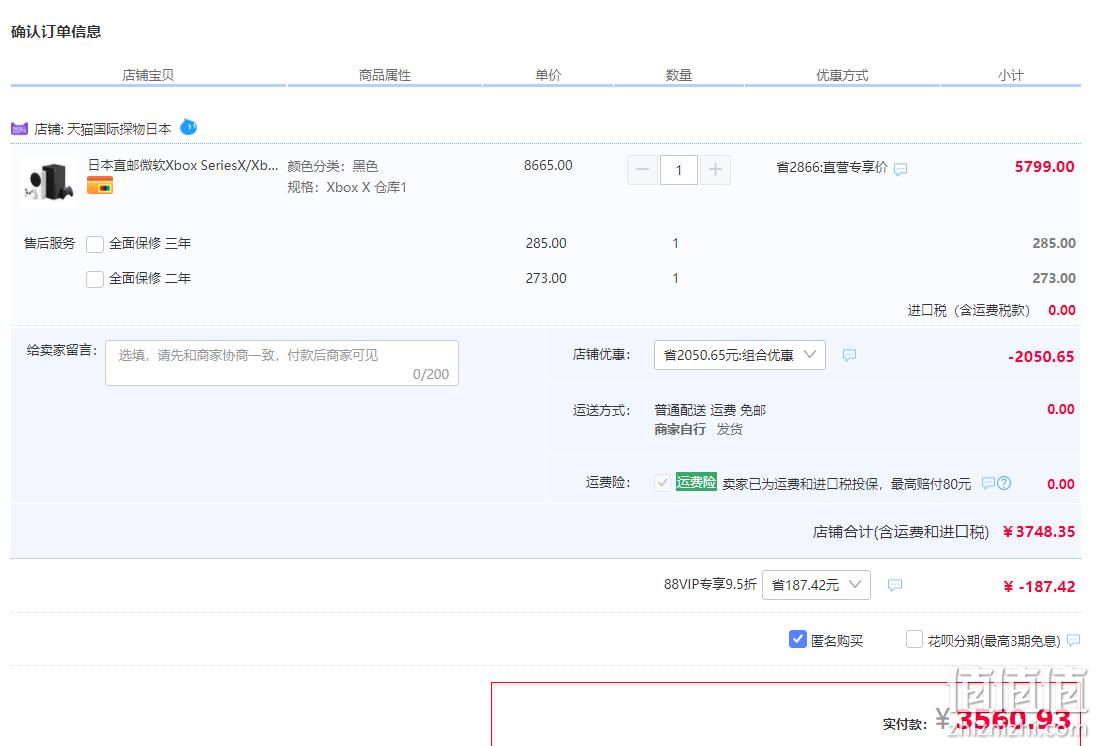This screenshot has width=1097, height=746.
Task: Click the Tmall International store icon
Action: (x=20, y=129)
